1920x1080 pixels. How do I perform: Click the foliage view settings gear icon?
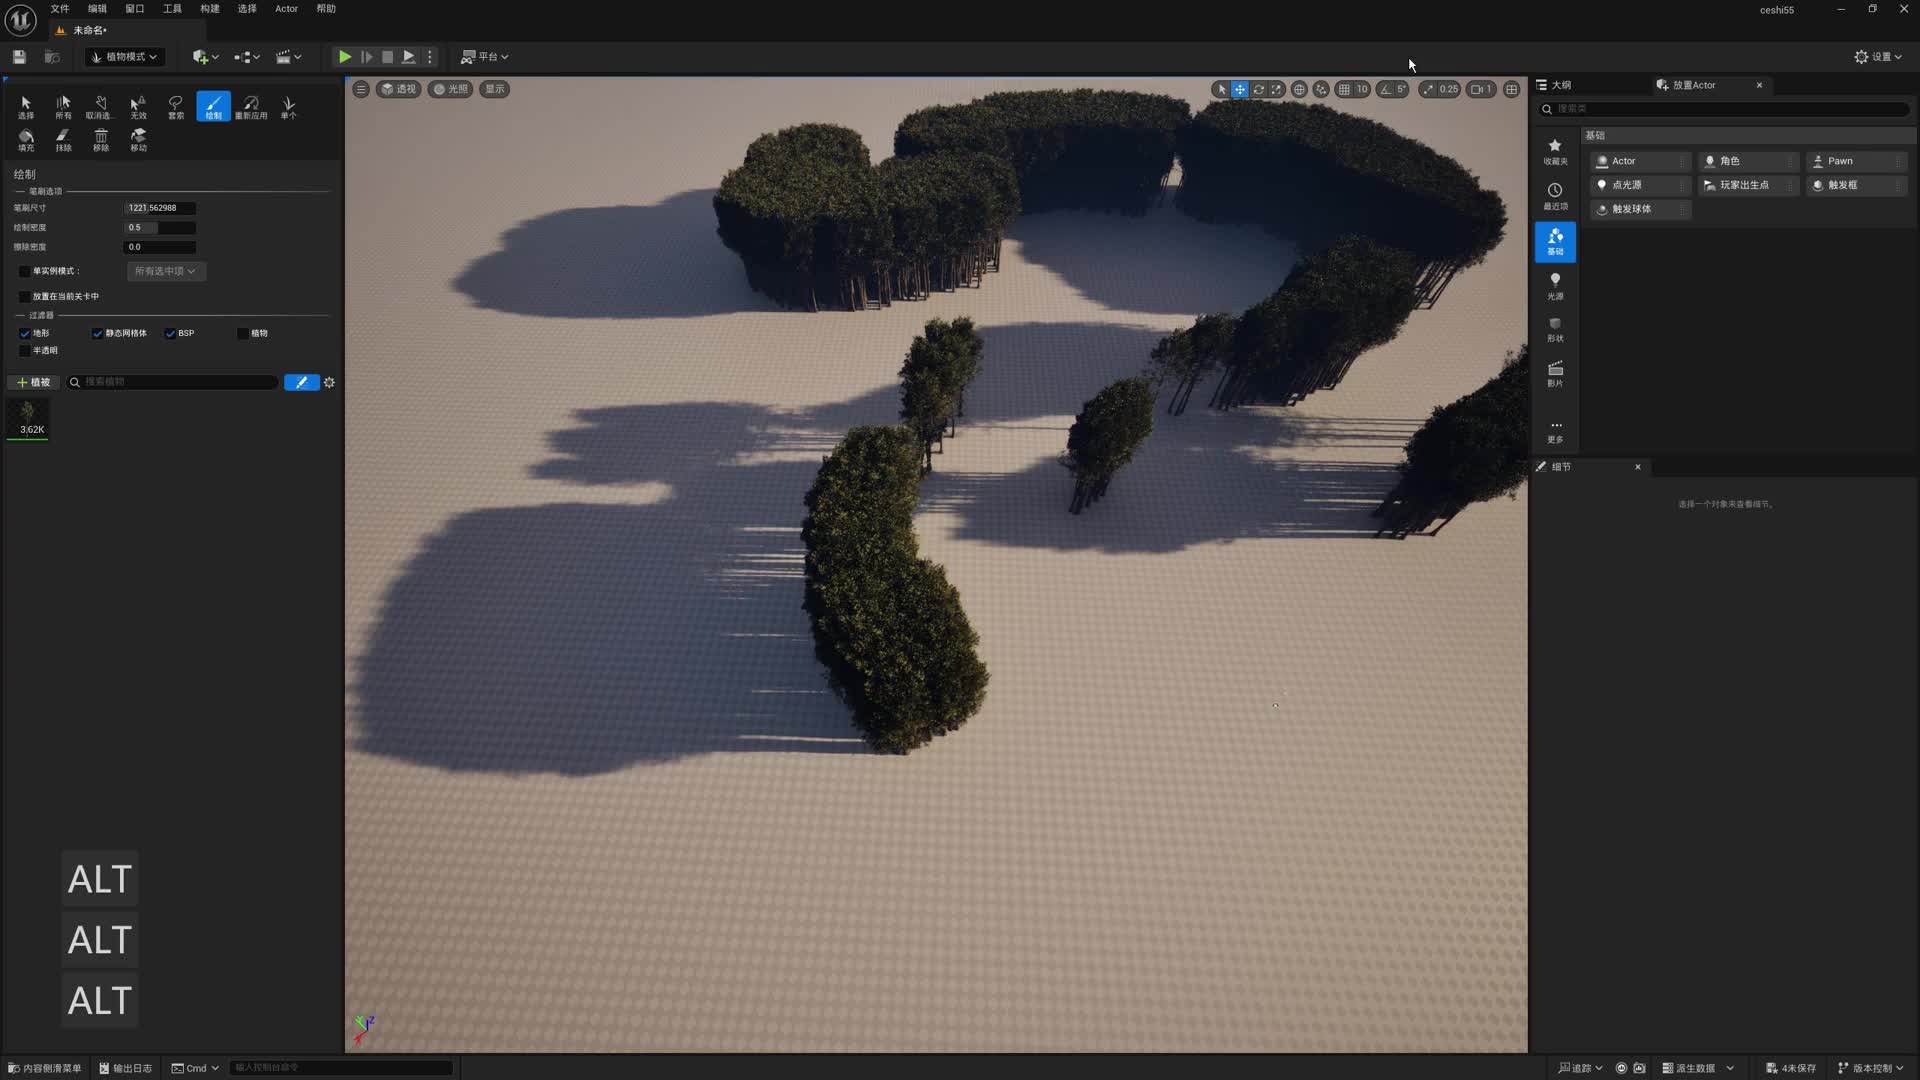(329, 382)
